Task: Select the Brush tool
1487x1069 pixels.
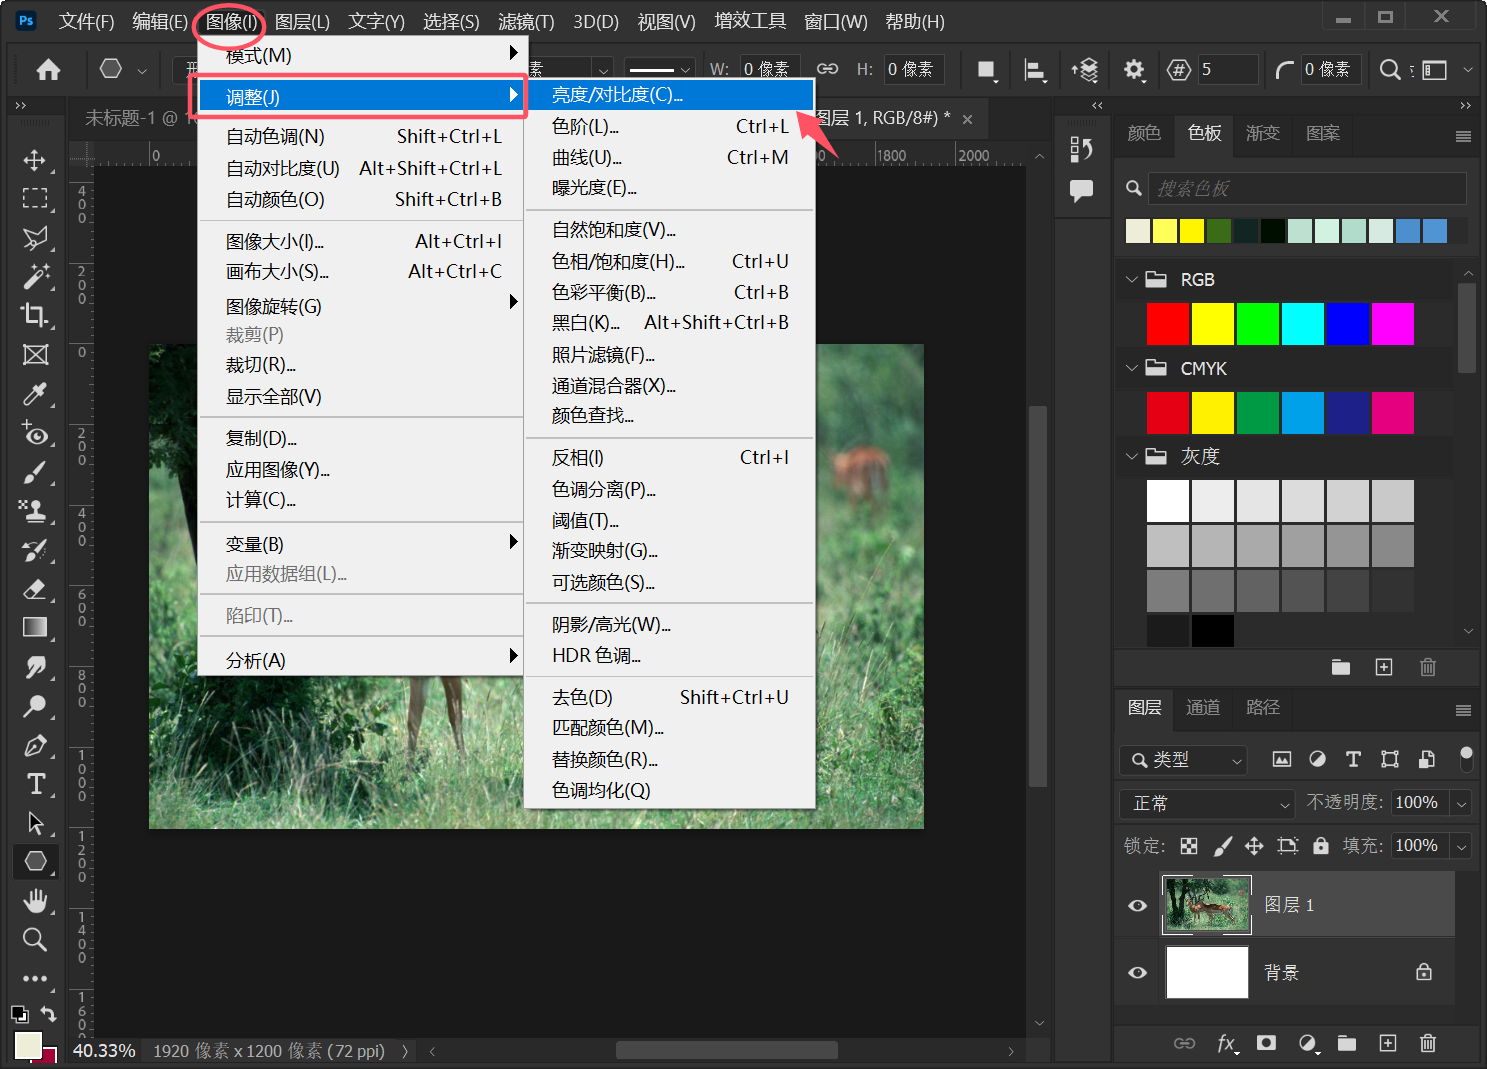Action: (x=35, y=472)
